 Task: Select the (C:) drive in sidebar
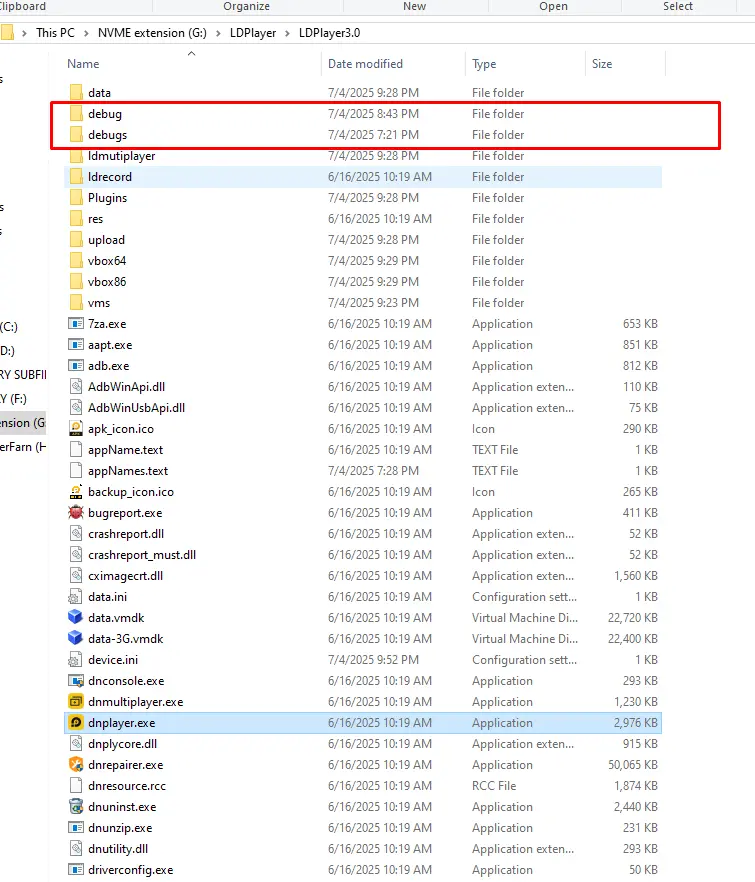pos(9,326)
